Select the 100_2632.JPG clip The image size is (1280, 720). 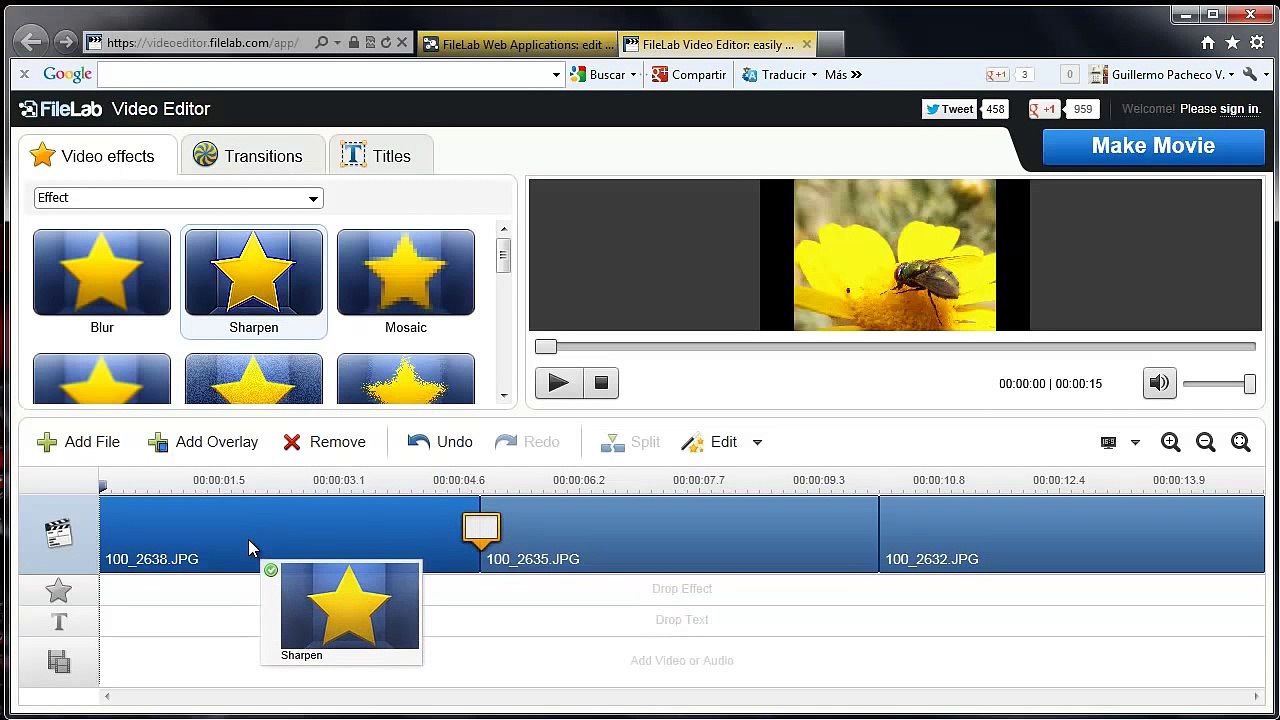tap(1072, 535)
